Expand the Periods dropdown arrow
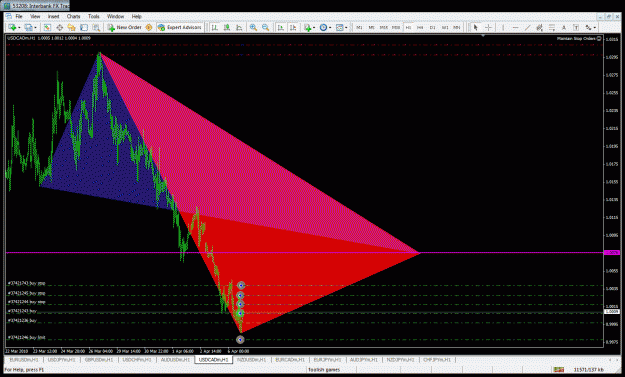 [x=330, y=27]
